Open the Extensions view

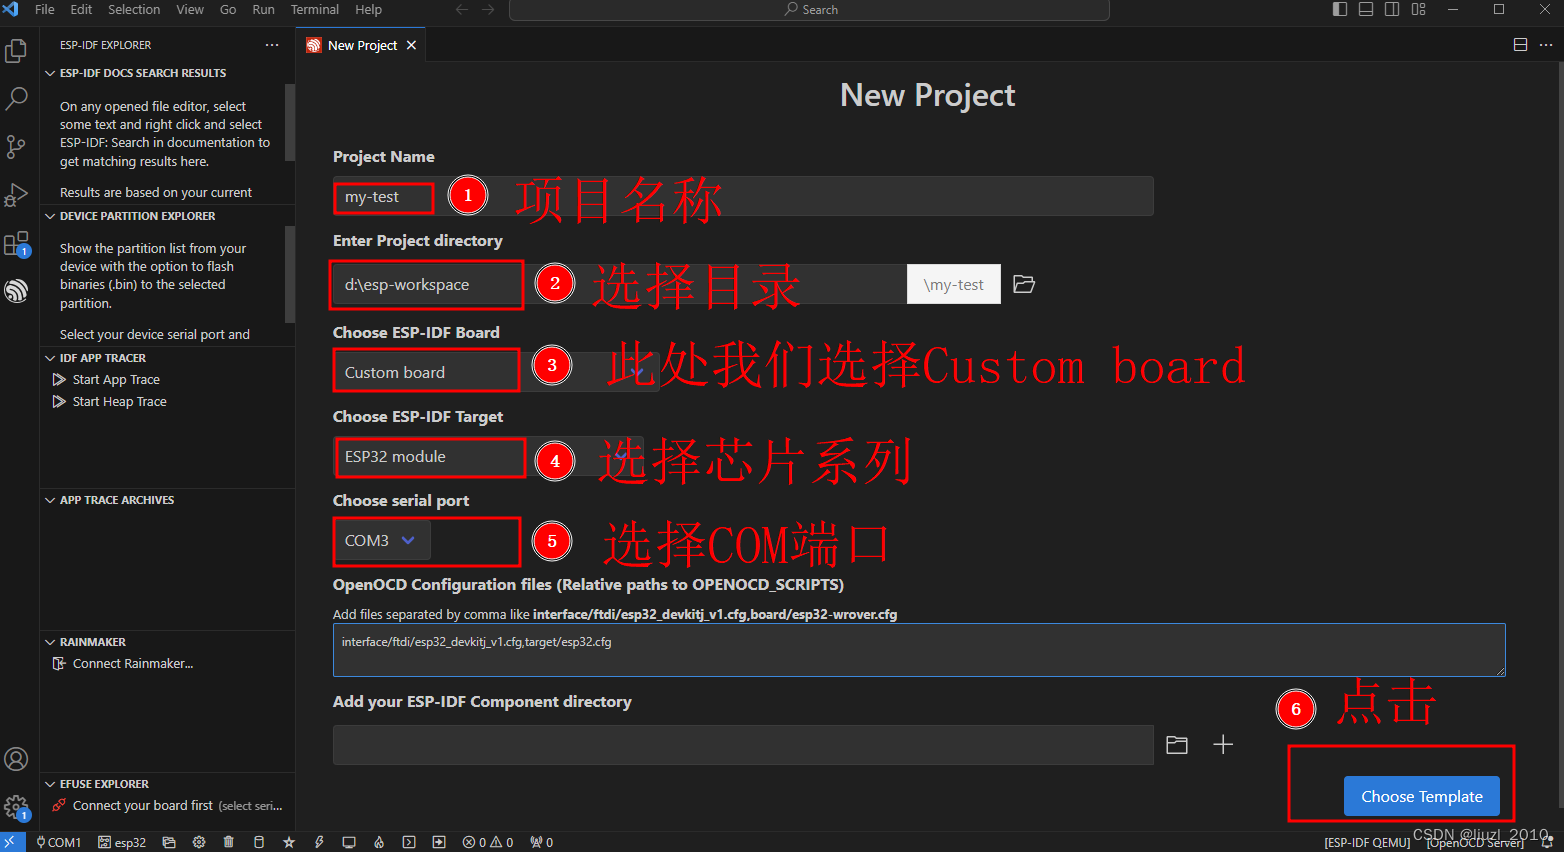point(16,243)
